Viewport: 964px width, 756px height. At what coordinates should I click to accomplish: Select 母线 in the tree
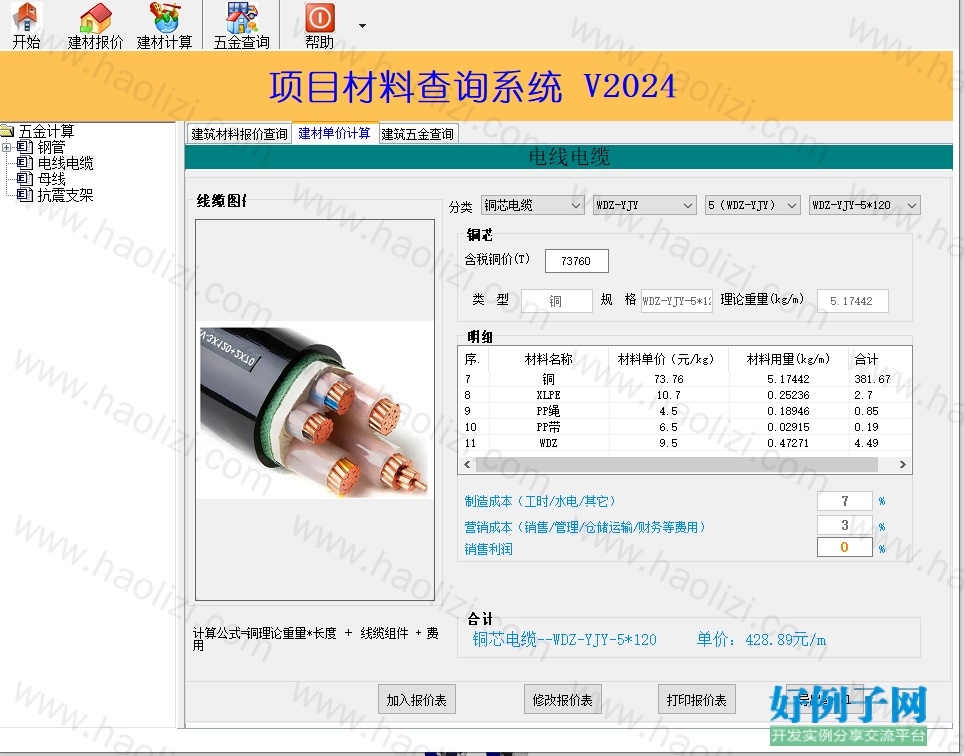(x=52, y=179)
